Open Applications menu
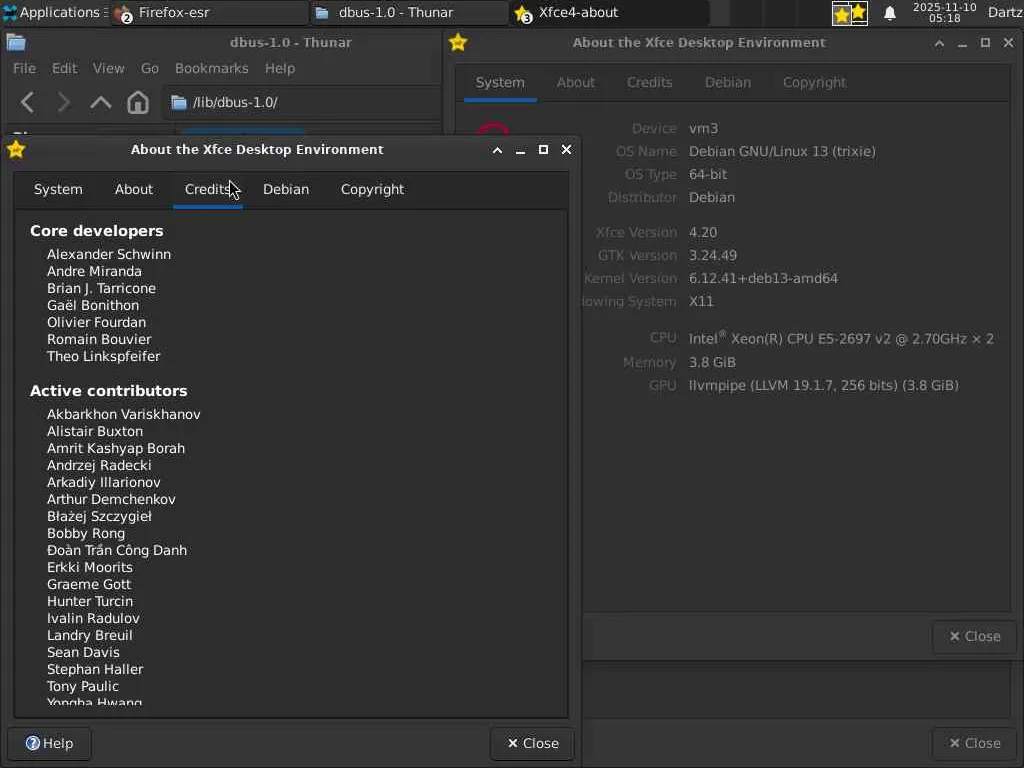1024x768 pixels. click(x=55, y=12)
